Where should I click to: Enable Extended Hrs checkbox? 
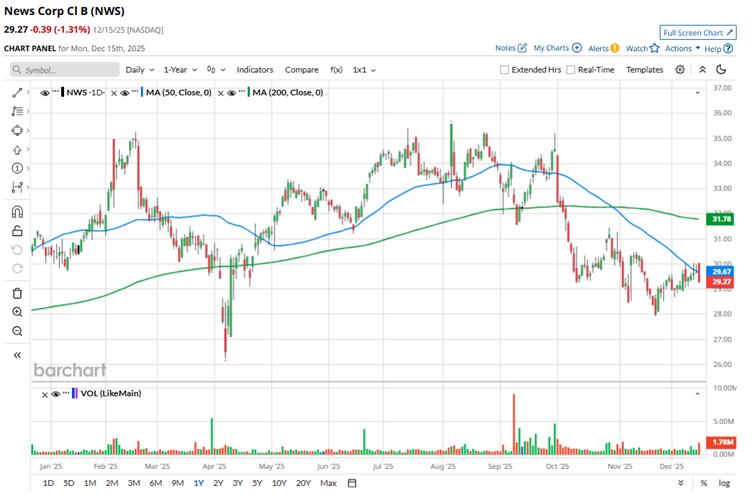(x=504, y=70)
